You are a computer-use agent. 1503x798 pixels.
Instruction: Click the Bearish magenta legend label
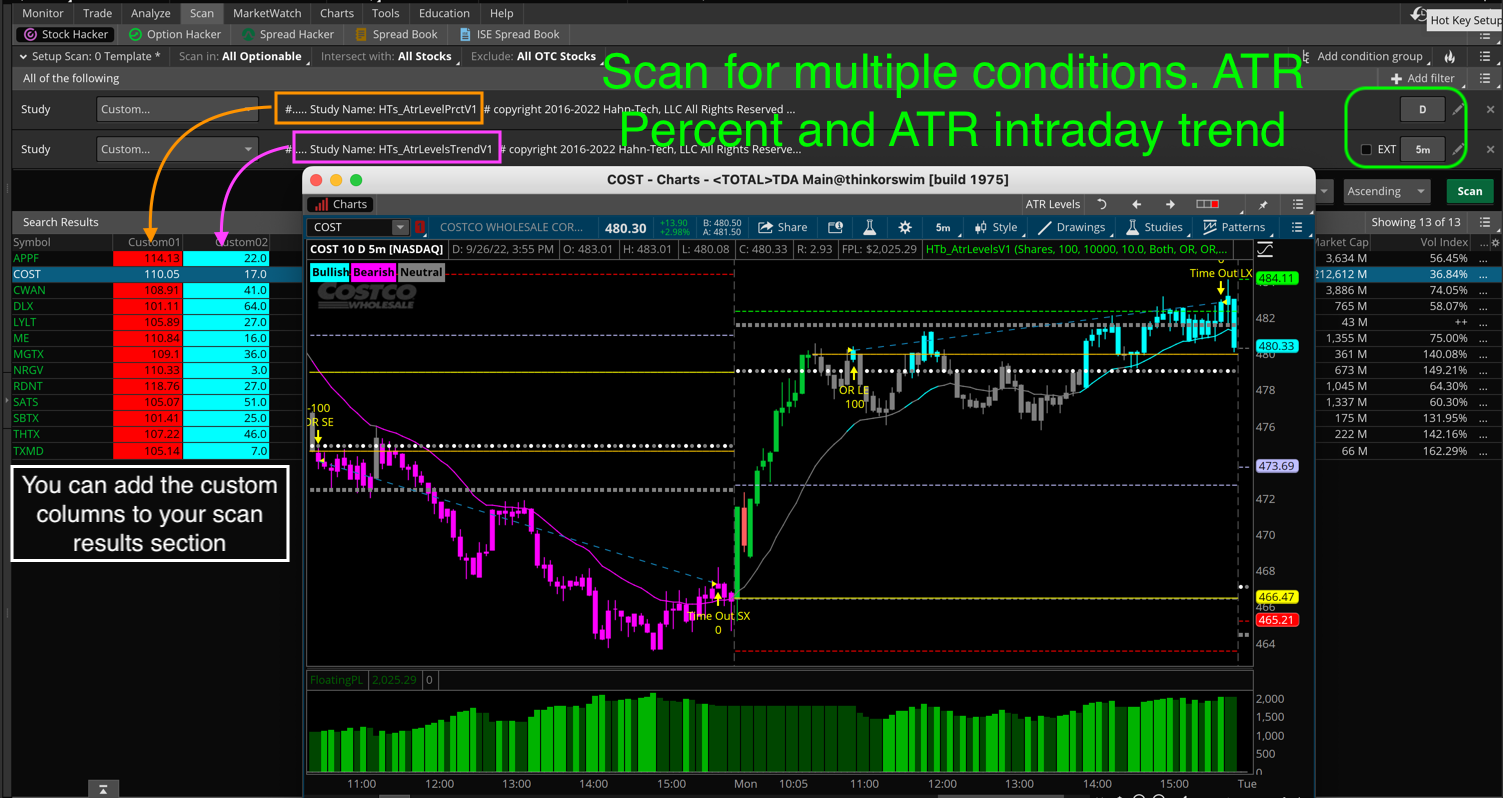pyautogui.click(x=373, y=272)
